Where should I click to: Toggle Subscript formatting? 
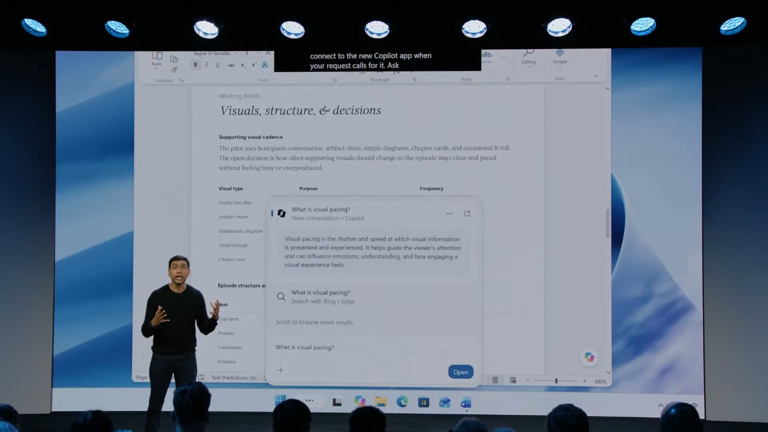click(242, 65)
